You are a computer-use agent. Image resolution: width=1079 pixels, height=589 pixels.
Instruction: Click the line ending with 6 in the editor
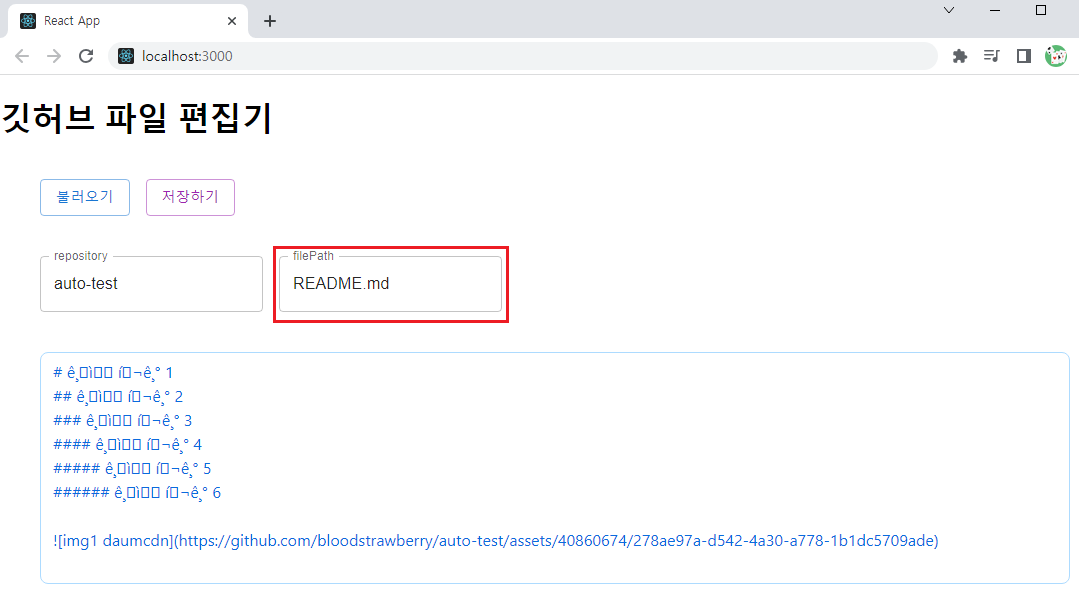click(x=137, y=493)
